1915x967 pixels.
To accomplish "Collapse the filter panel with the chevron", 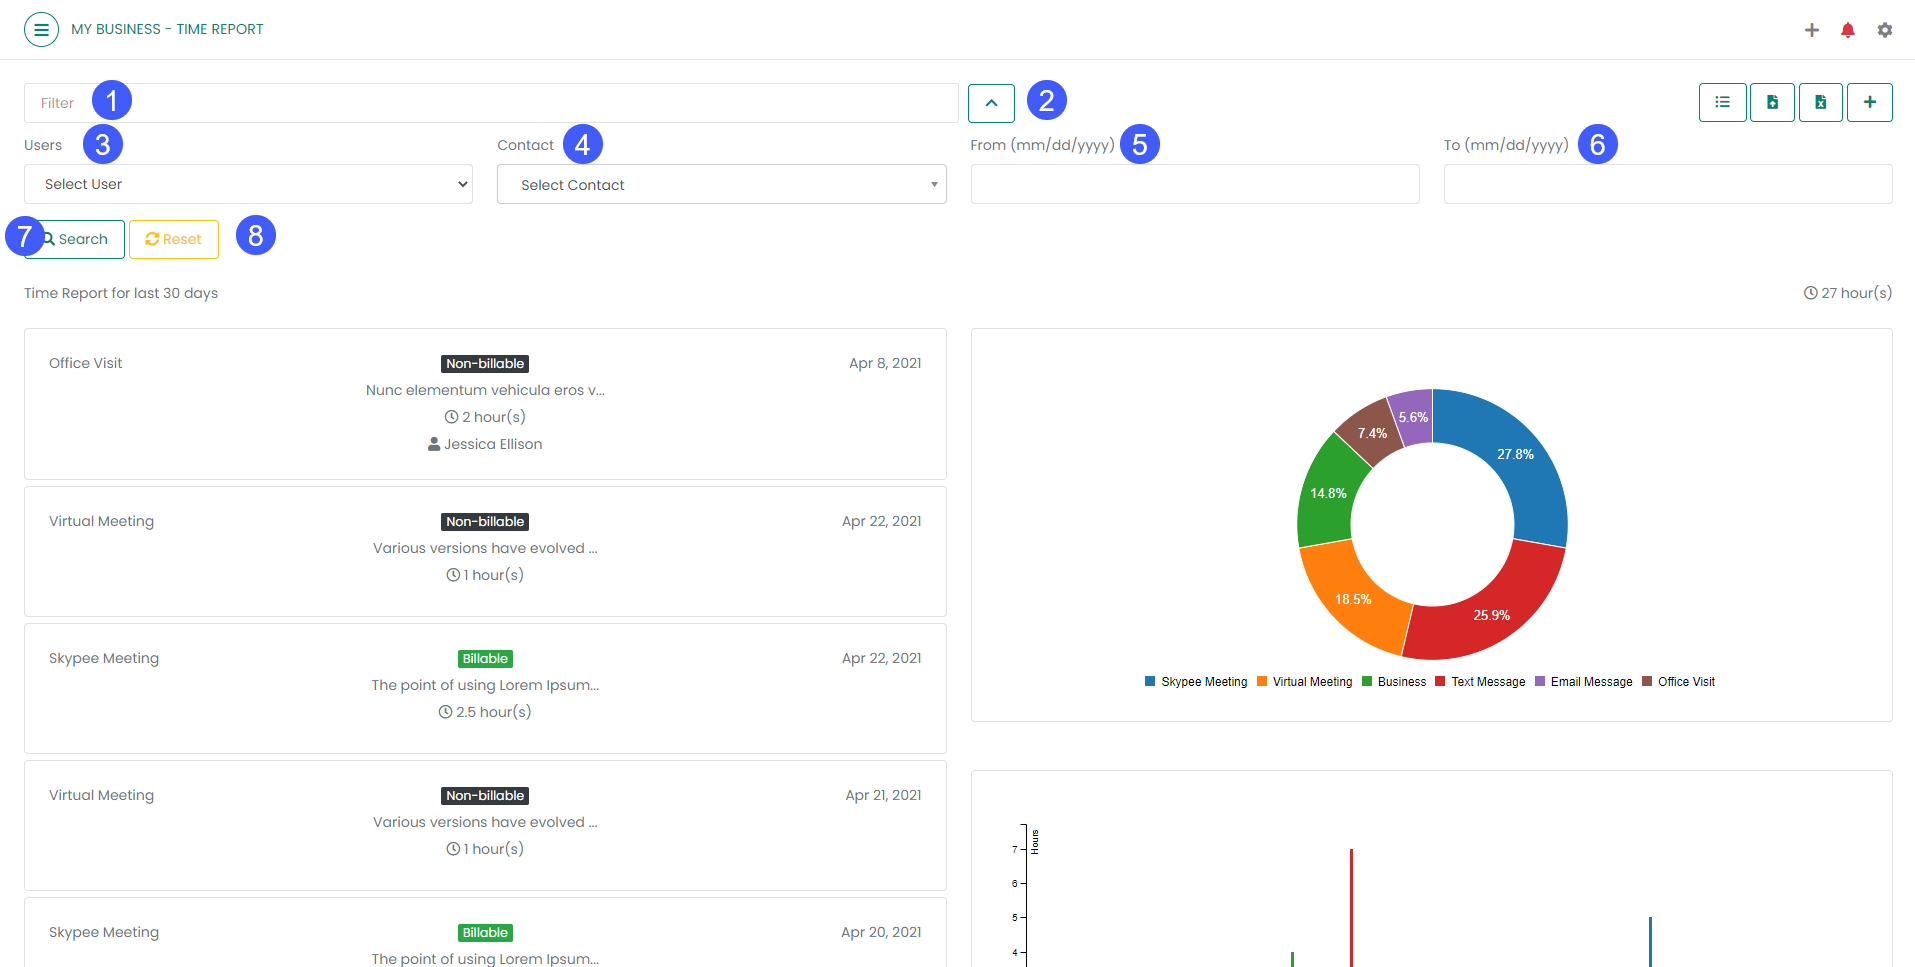I will [991, 102].
